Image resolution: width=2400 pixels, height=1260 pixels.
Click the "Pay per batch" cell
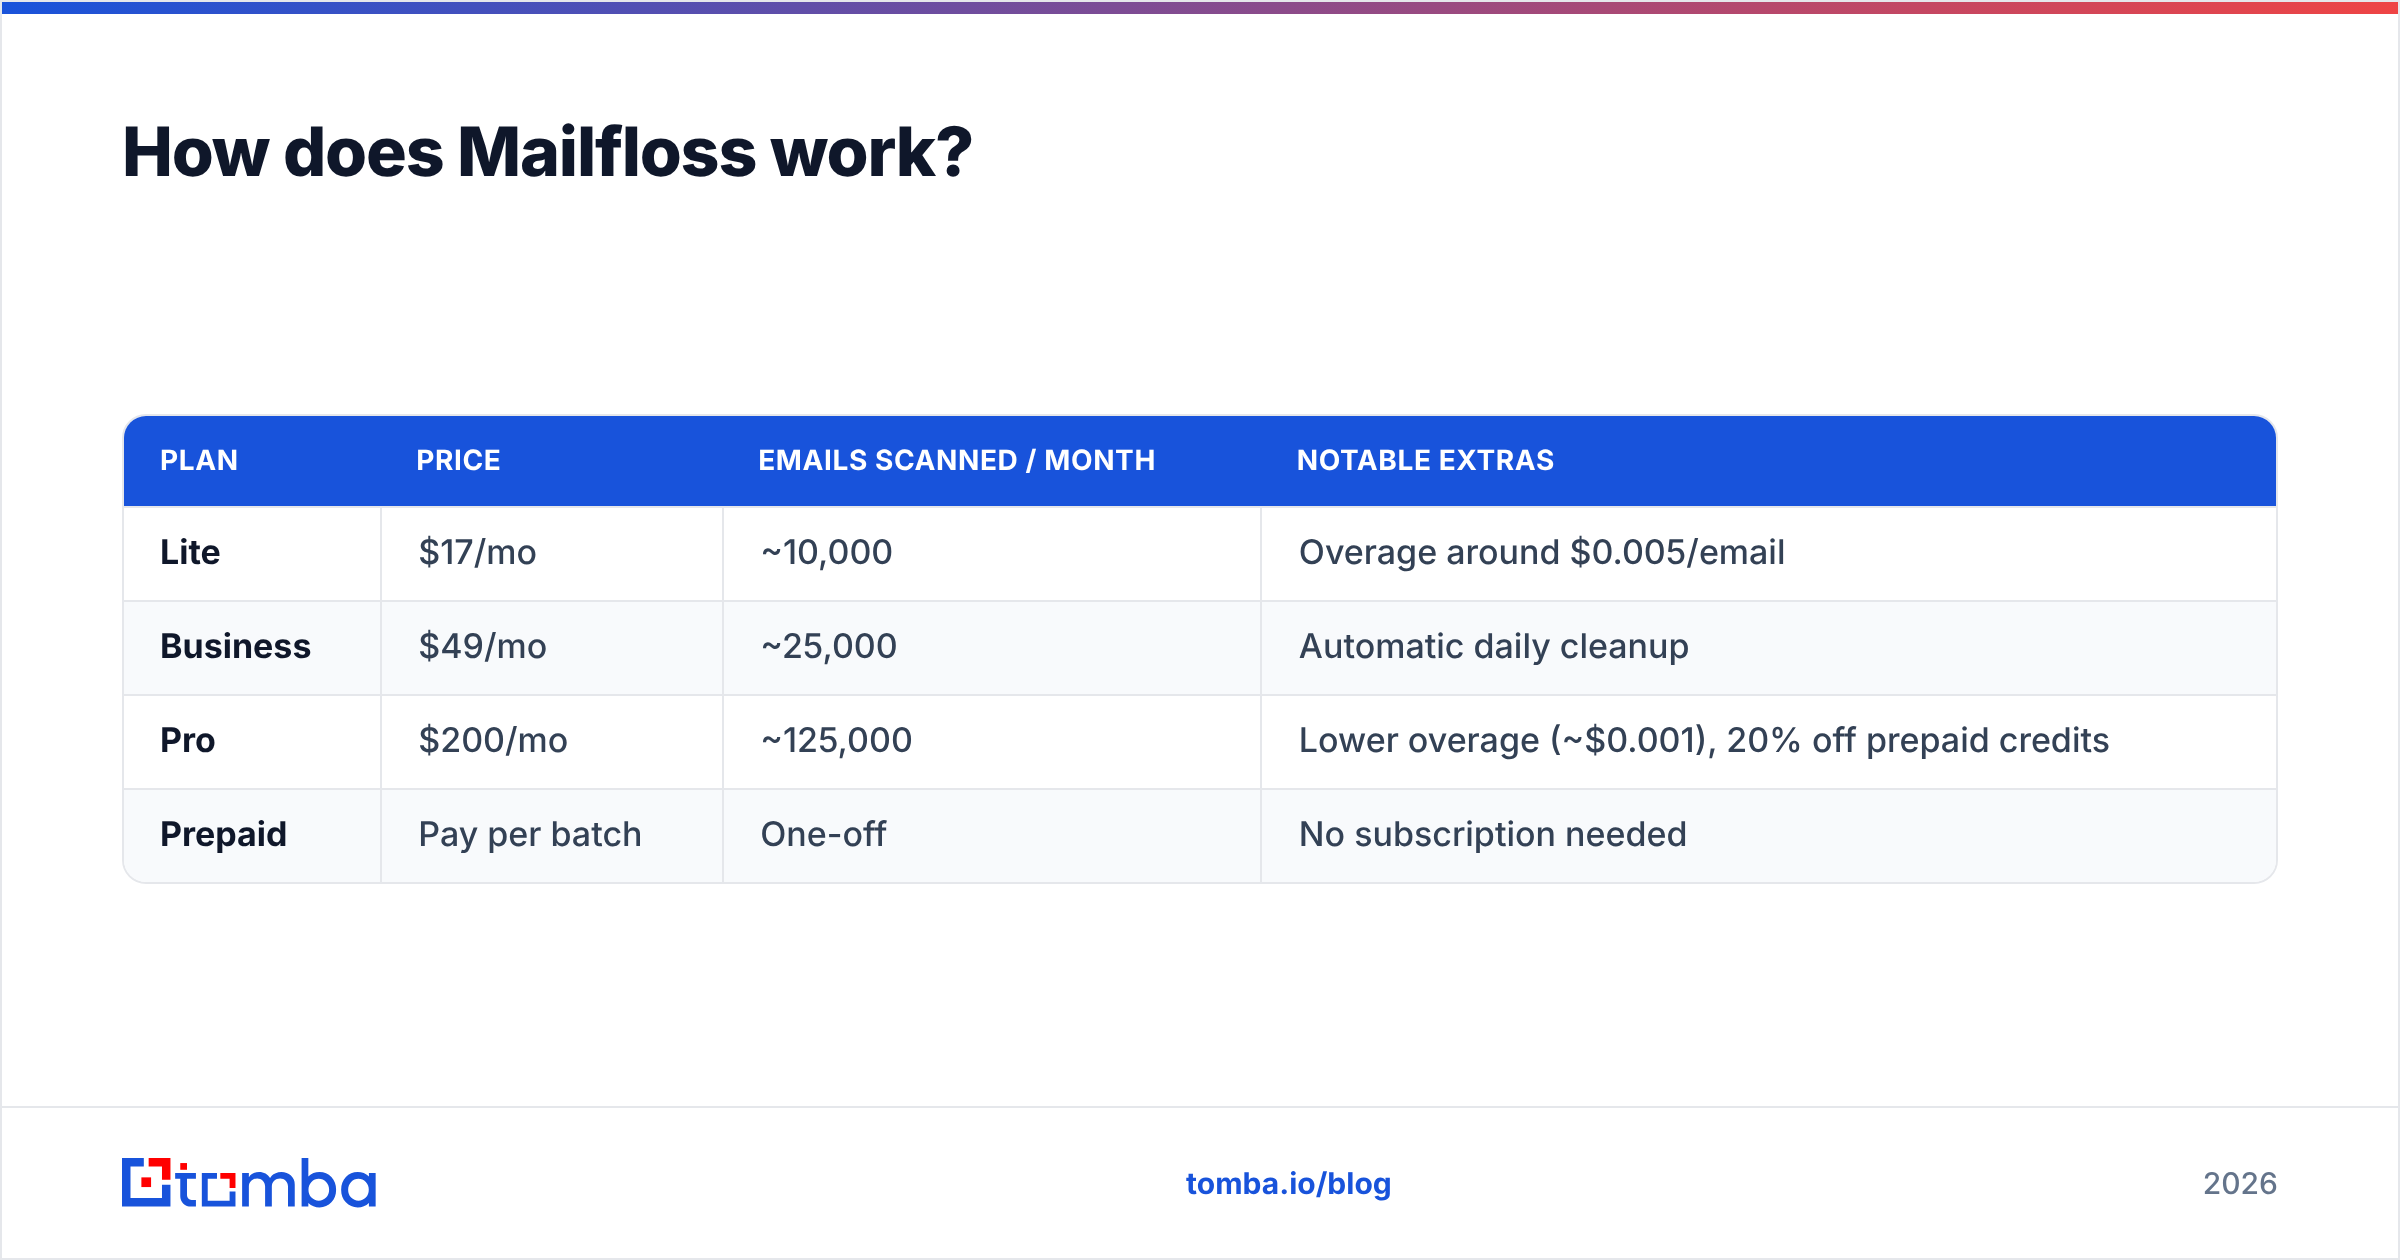click(552, 835)
